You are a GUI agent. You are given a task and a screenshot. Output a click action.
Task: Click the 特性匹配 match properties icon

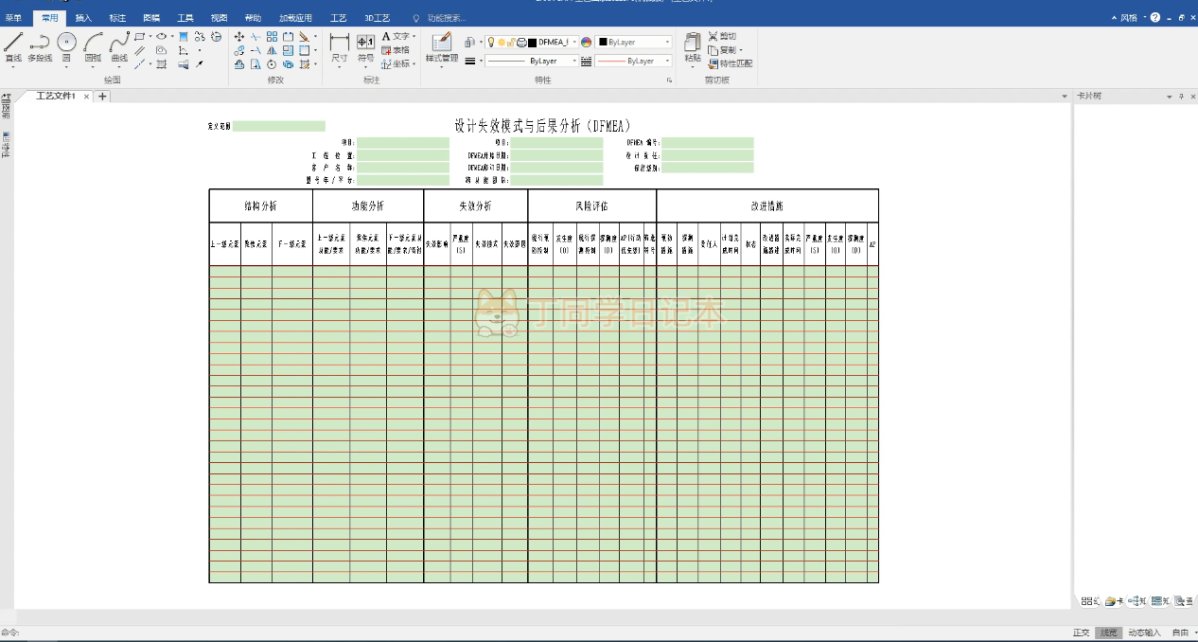tap(729, 63)
